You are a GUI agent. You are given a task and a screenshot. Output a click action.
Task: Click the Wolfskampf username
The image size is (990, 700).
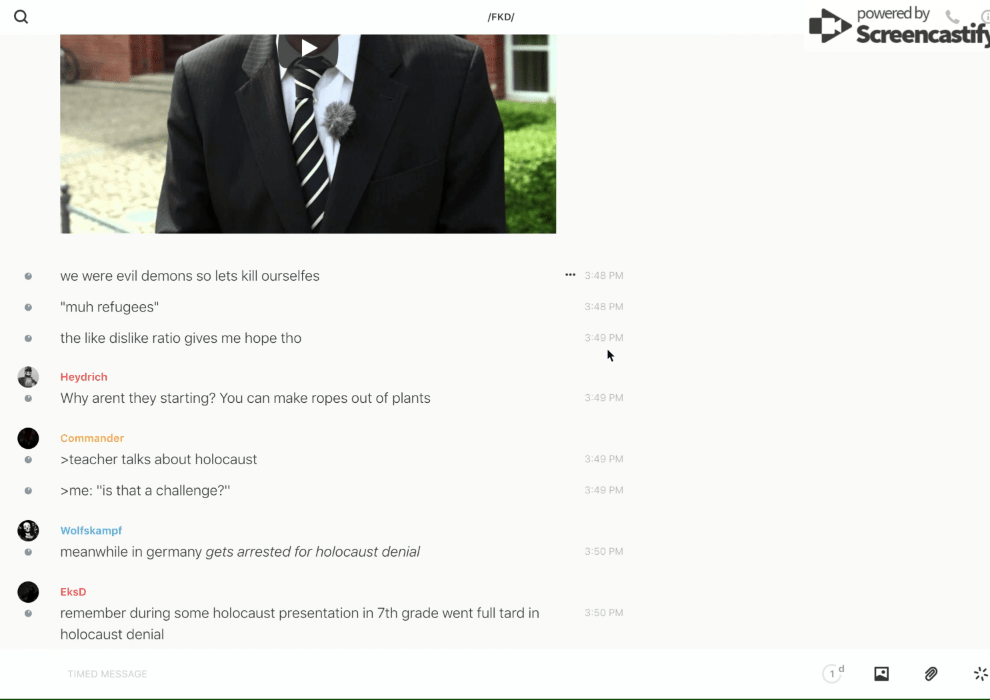coord(91,531)
